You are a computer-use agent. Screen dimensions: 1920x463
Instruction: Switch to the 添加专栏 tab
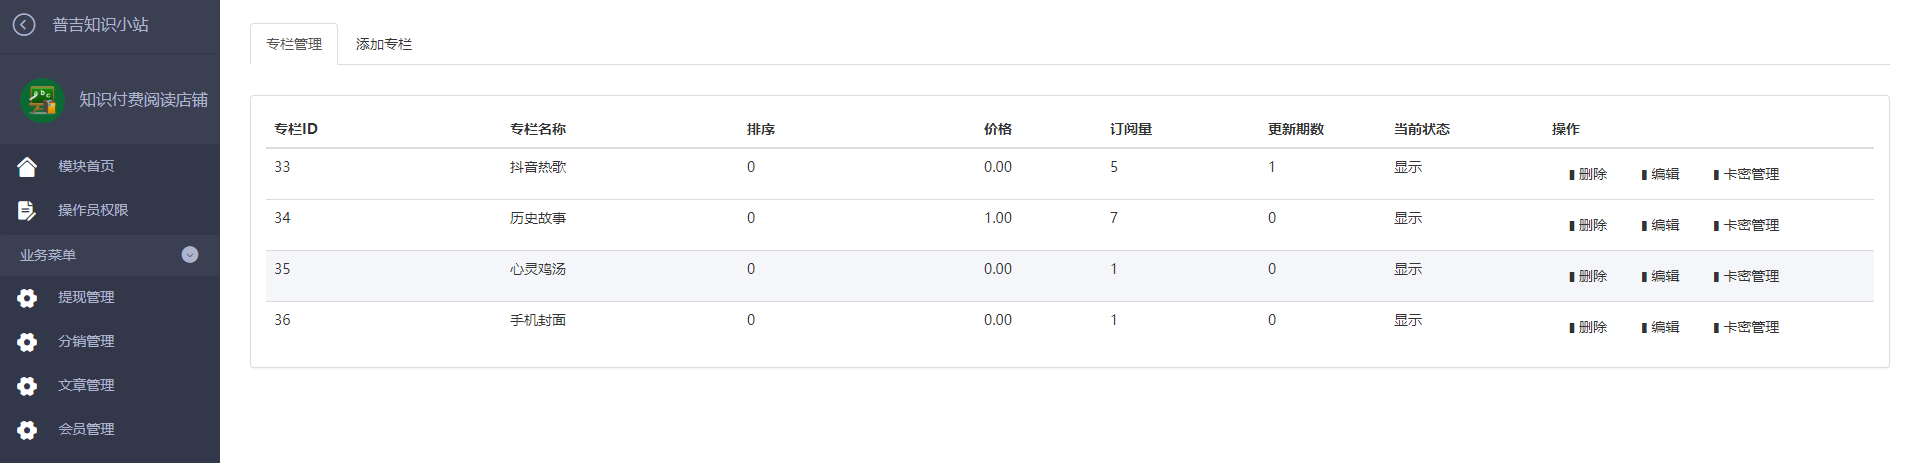(x=384, y=44)
